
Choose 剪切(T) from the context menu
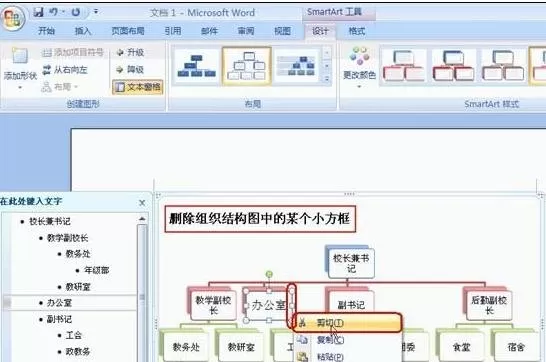pyautogui.click(x=347, y=323)
